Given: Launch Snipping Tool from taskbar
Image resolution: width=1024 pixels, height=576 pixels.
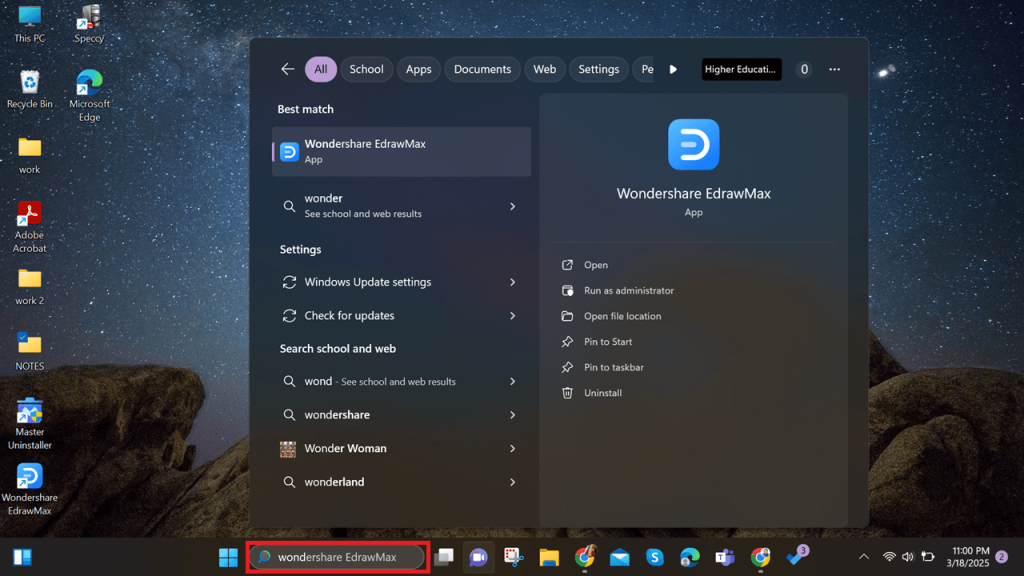Looking at the screenshot, I should pos(514,557).
